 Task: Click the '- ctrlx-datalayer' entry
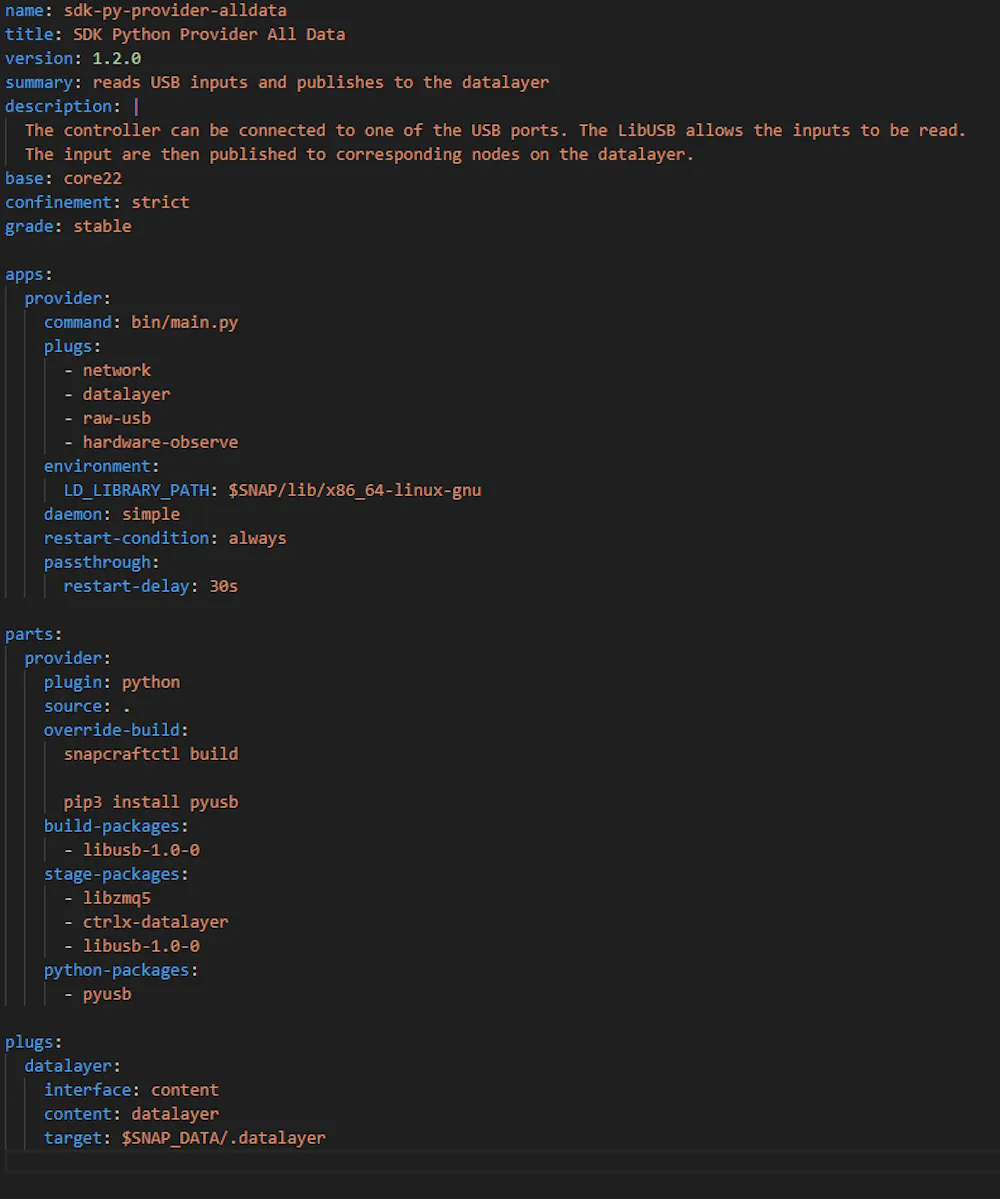(x=146, y=922)
